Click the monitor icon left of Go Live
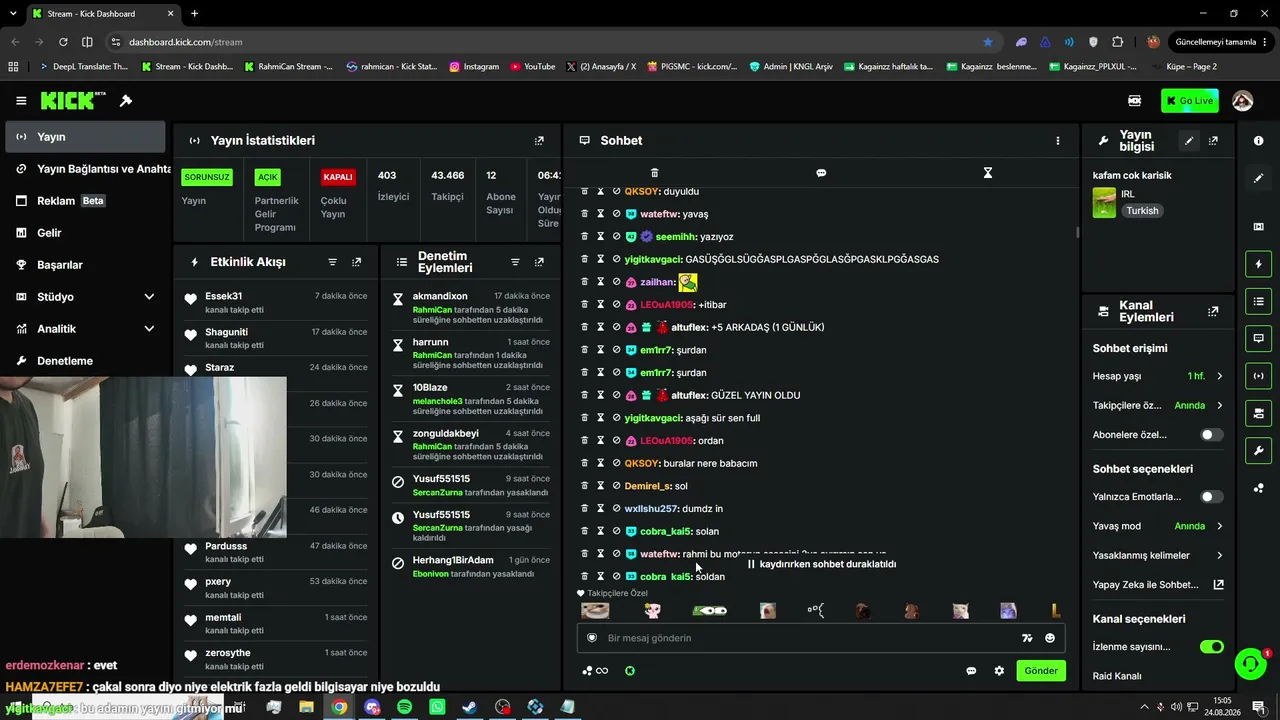The width and height of the screenshot is (1280, 720). click(x=1135, y=101)
